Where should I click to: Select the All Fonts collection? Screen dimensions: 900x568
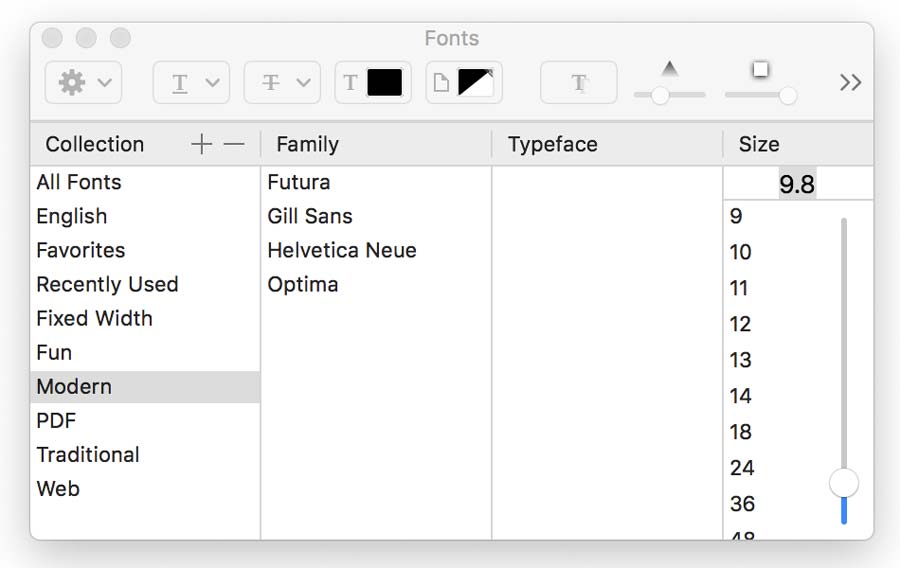point(79,182)
